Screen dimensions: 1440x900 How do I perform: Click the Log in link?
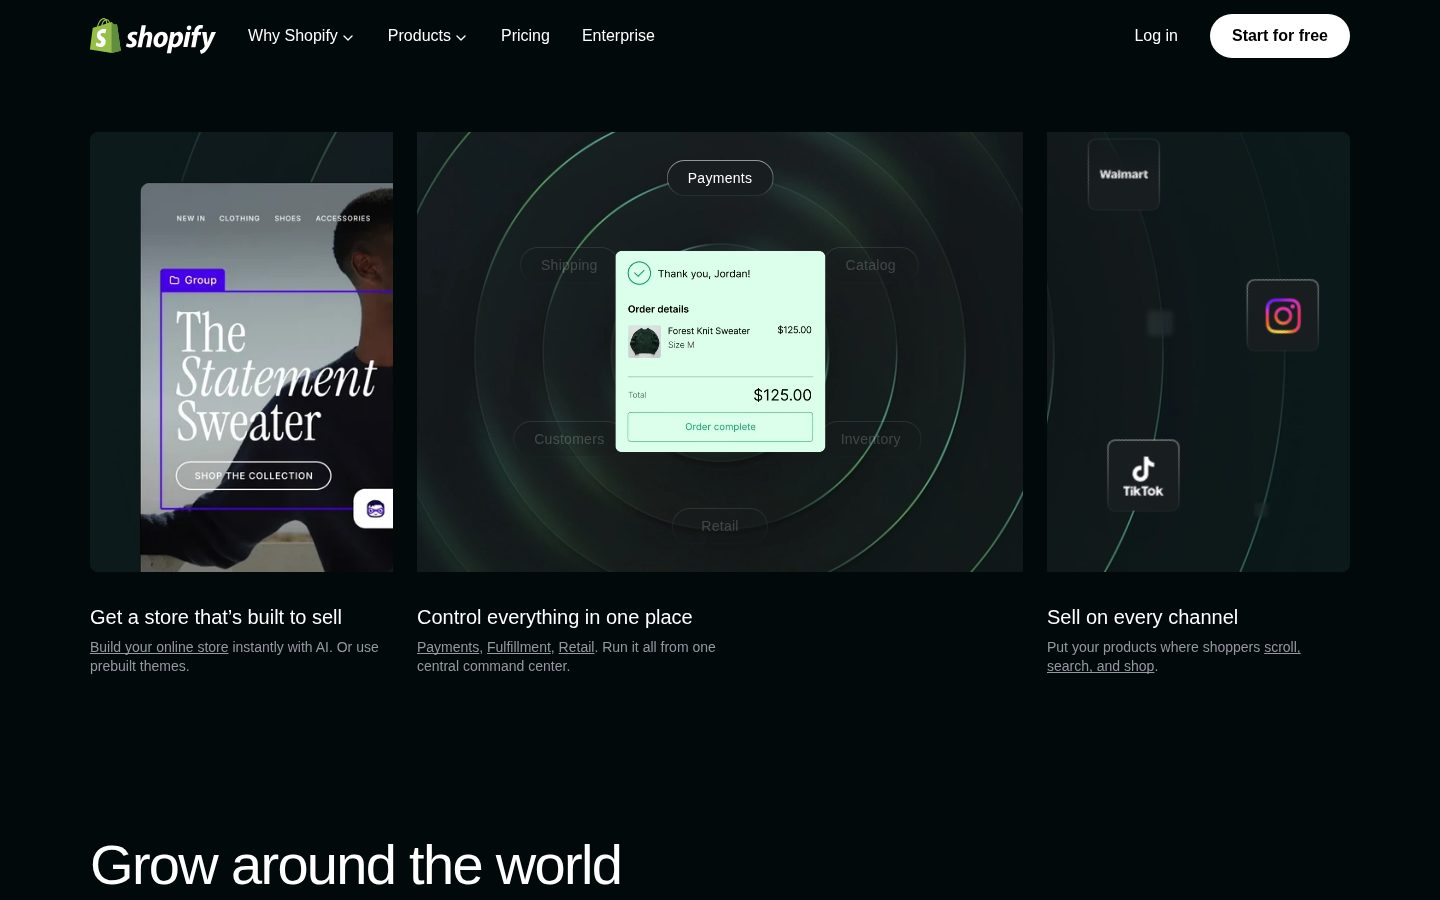pyautogui.click(x=1156, y=36)
